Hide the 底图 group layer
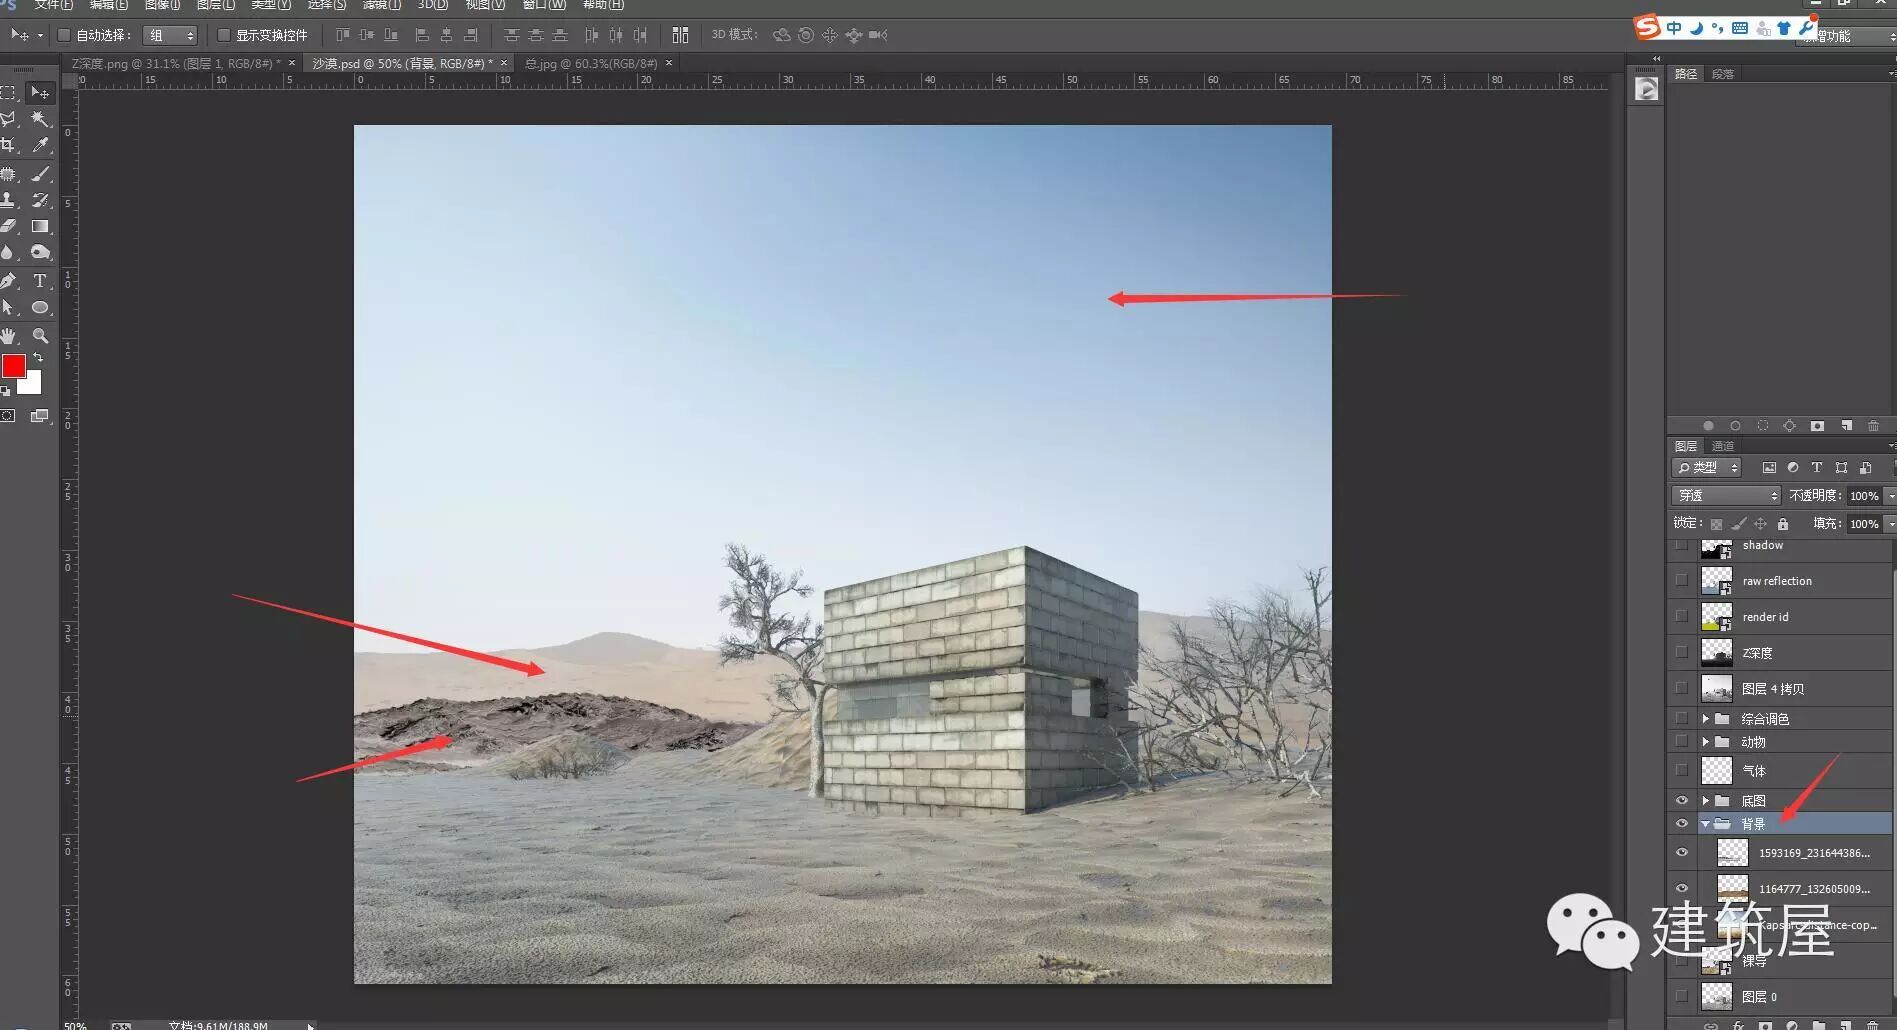This screenshot has width=1897, height=1030. tap(1681, 800)
